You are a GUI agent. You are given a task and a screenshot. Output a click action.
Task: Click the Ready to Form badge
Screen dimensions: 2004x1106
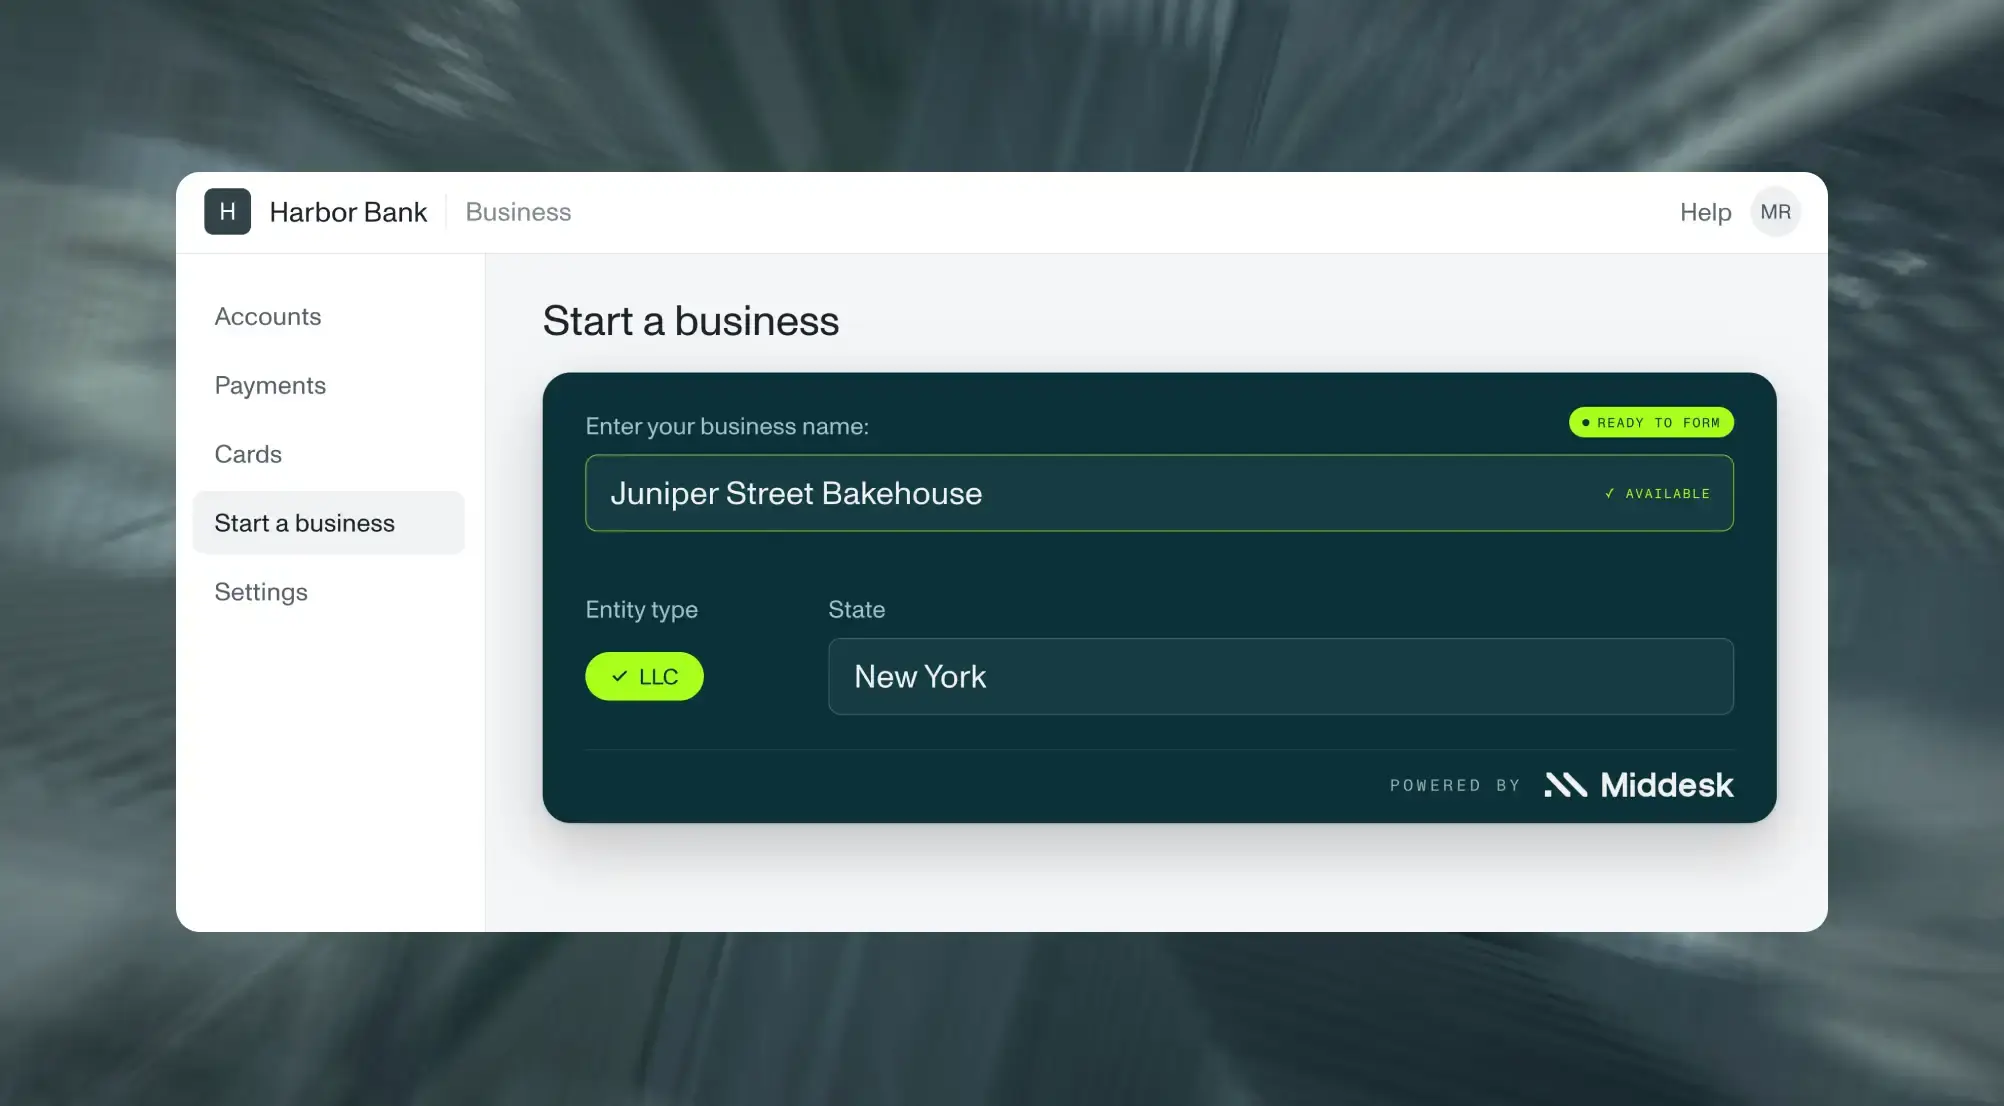point(1651,423)
